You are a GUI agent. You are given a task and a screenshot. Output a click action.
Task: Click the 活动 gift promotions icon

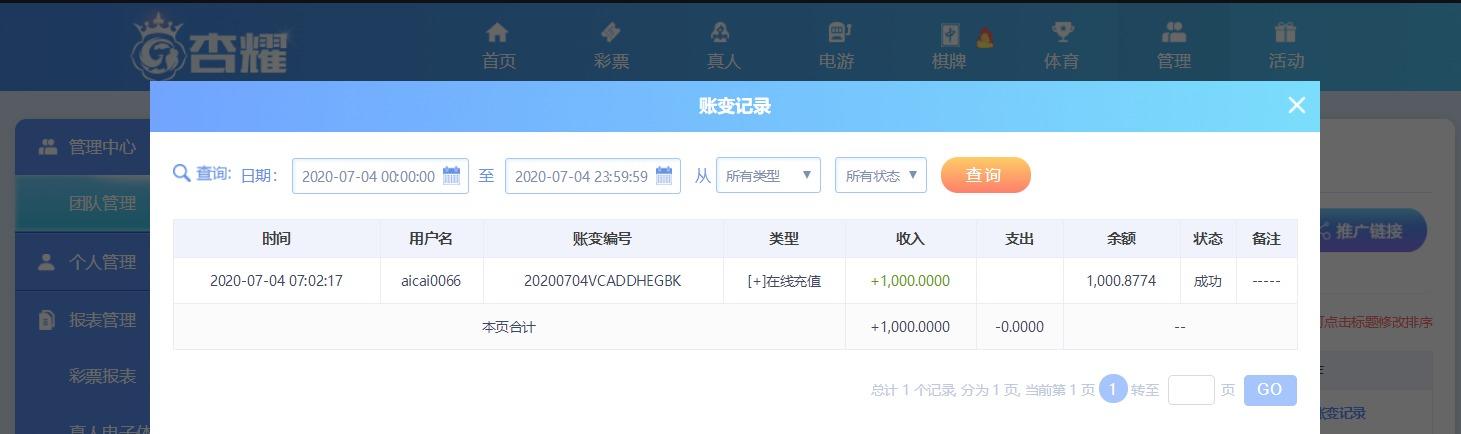pyautogui.click(x=1285, y=34)
